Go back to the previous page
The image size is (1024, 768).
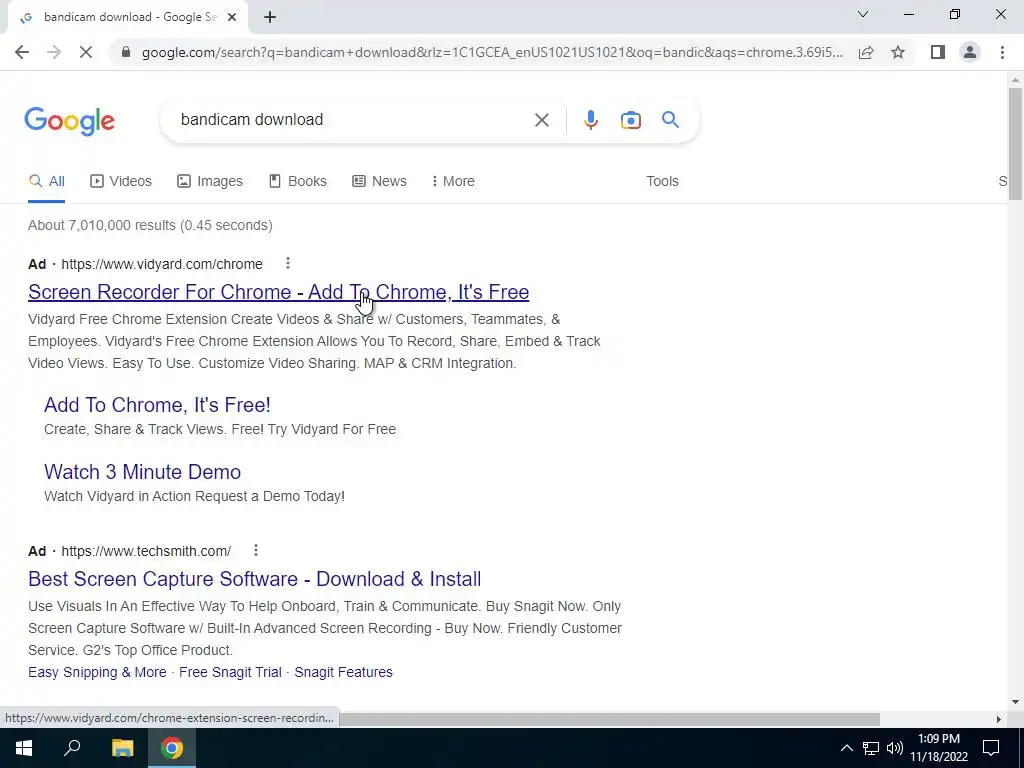pos(22,52)
